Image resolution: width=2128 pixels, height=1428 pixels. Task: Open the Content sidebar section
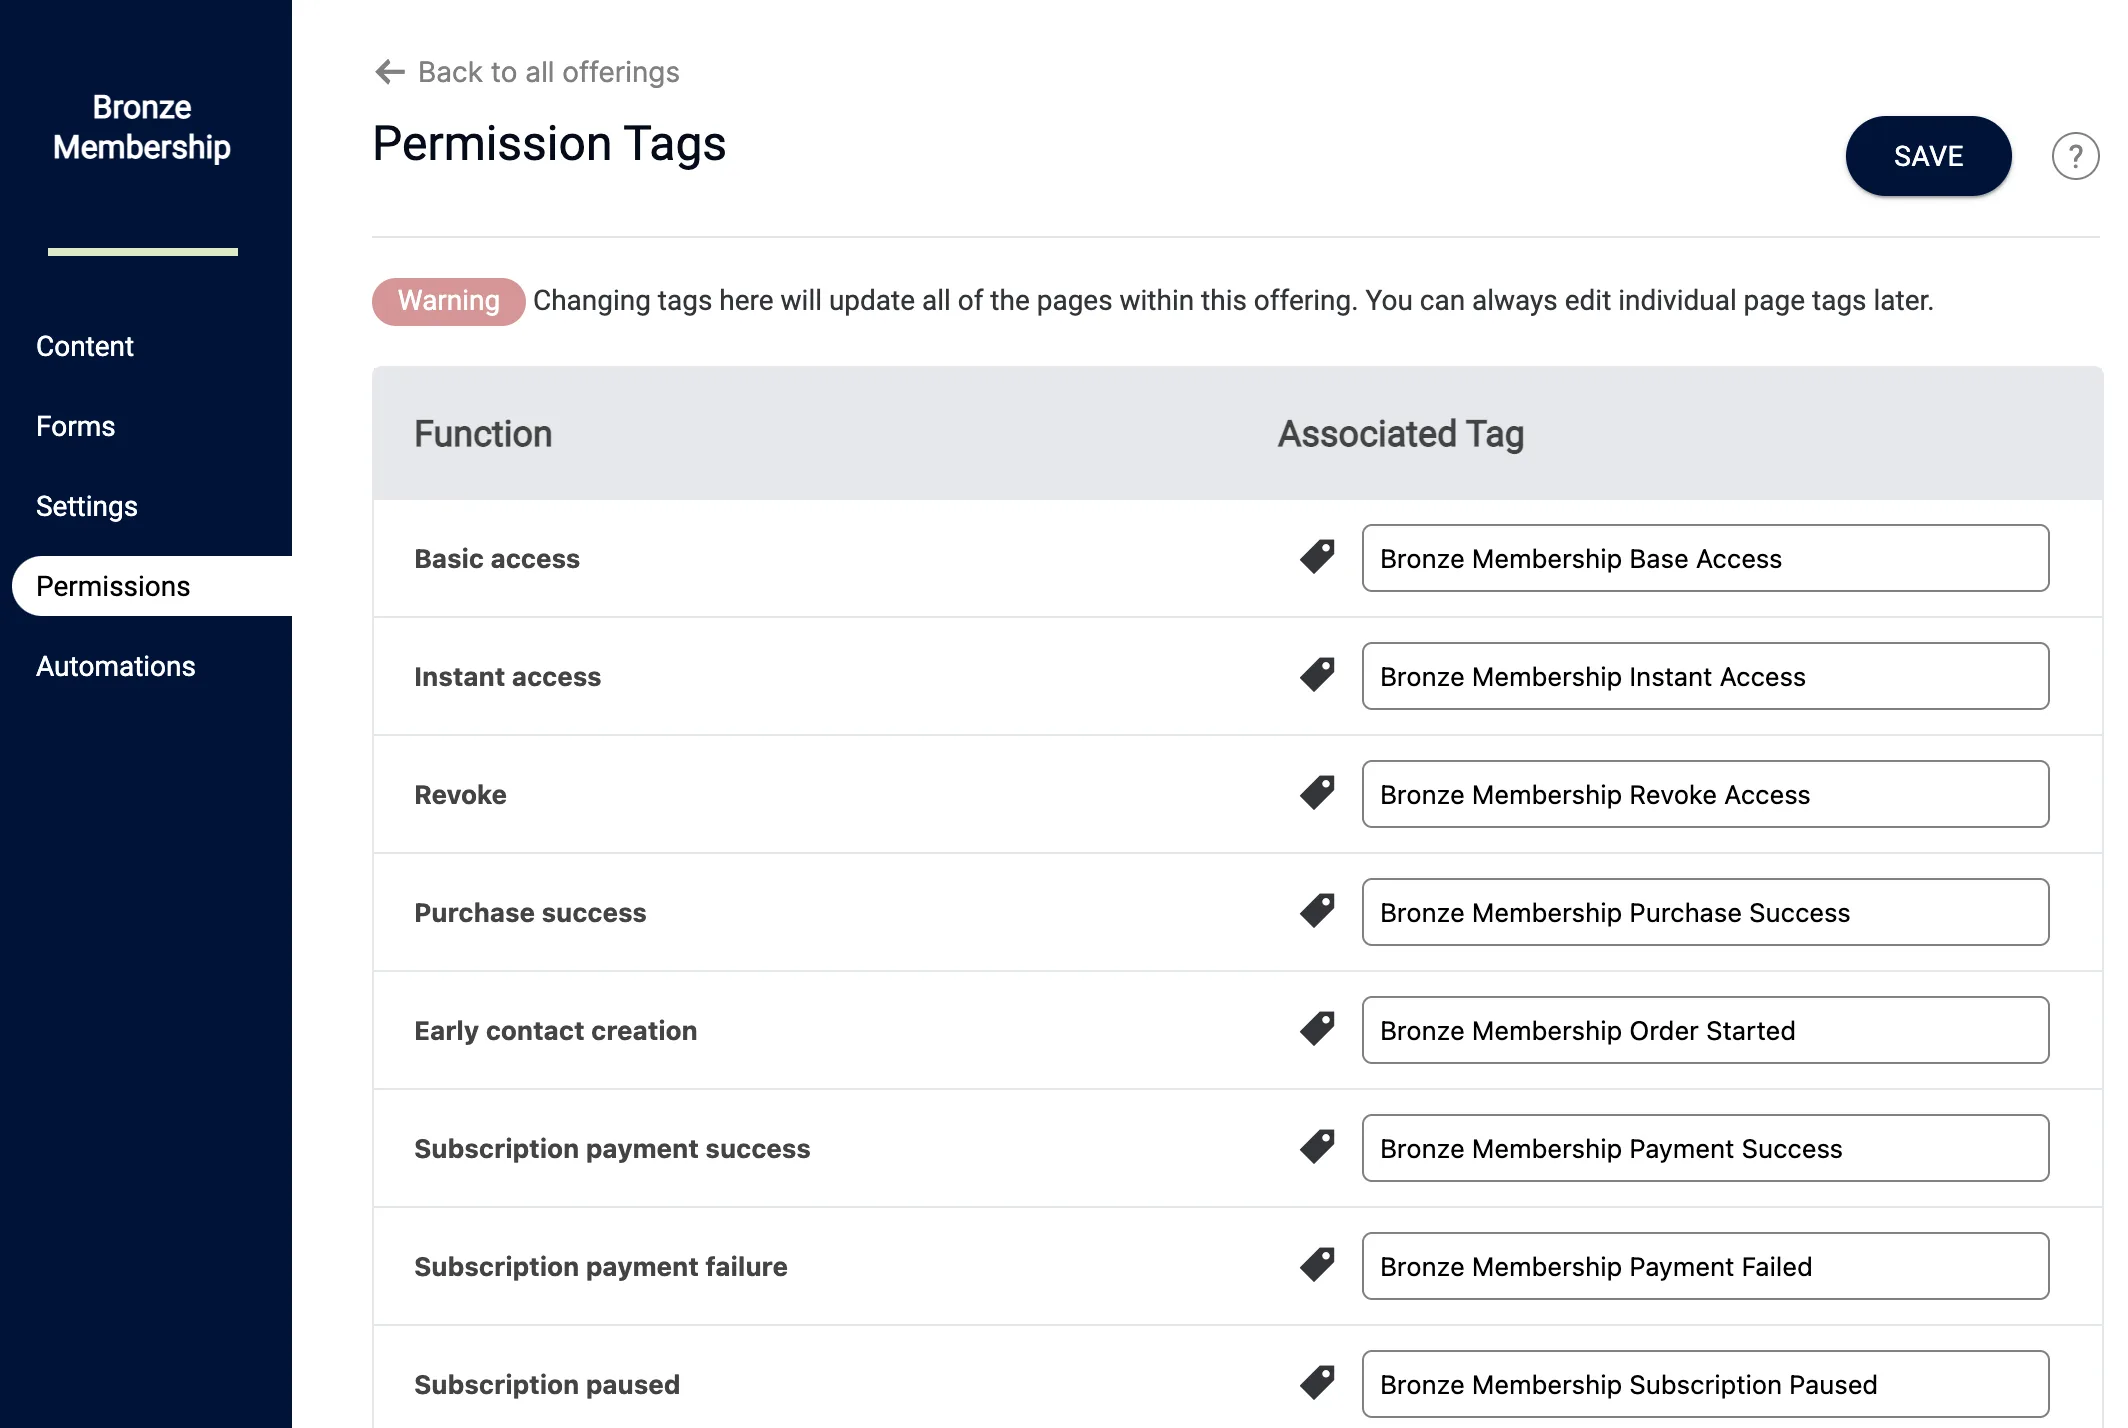coord(85,346)
